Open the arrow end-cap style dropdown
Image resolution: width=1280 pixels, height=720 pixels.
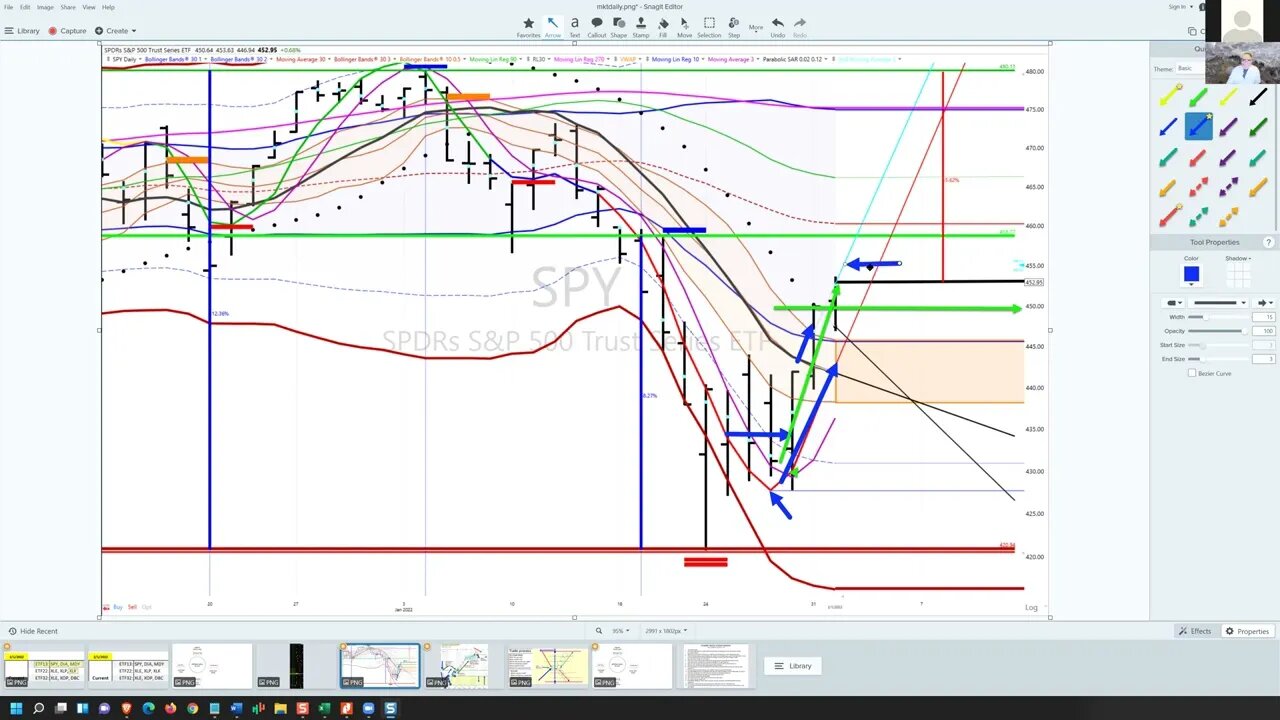pos(1265,303)
